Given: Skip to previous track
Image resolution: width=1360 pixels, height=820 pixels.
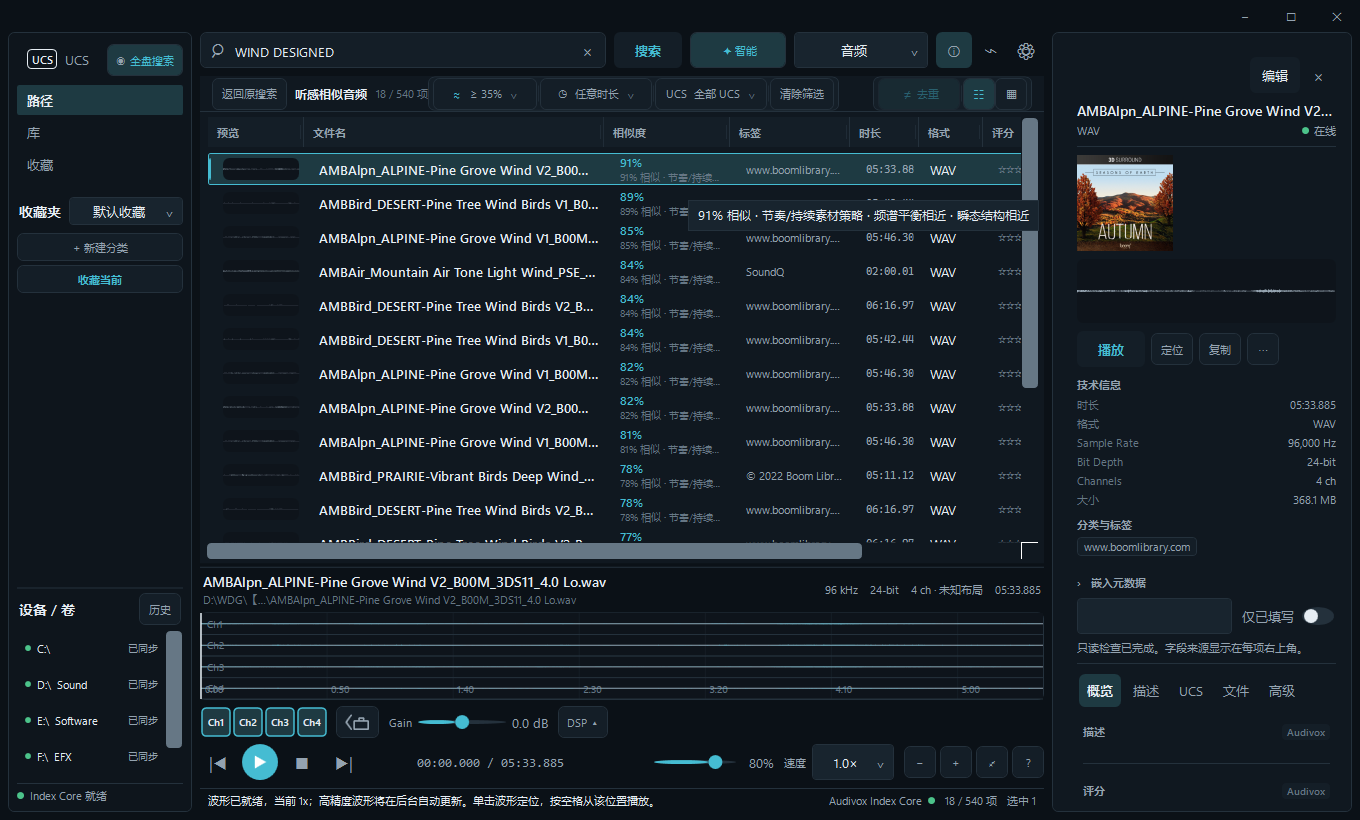Looking at the screenshot, I should coord(218,763).
